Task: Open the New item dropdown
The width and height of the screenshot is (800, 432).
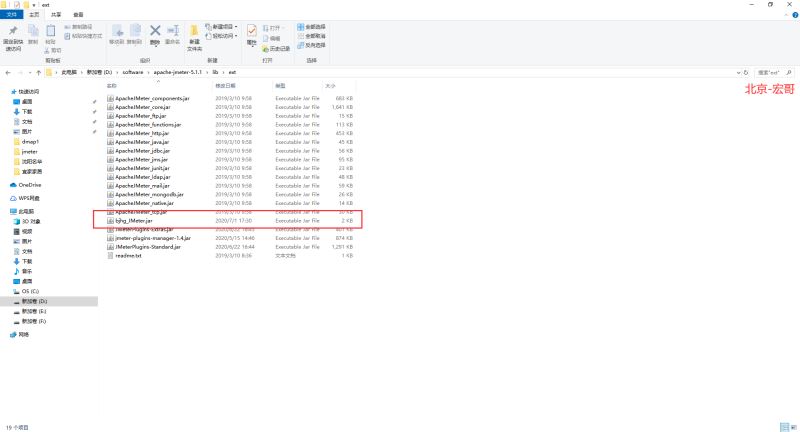Action: [x=221, y=27]
